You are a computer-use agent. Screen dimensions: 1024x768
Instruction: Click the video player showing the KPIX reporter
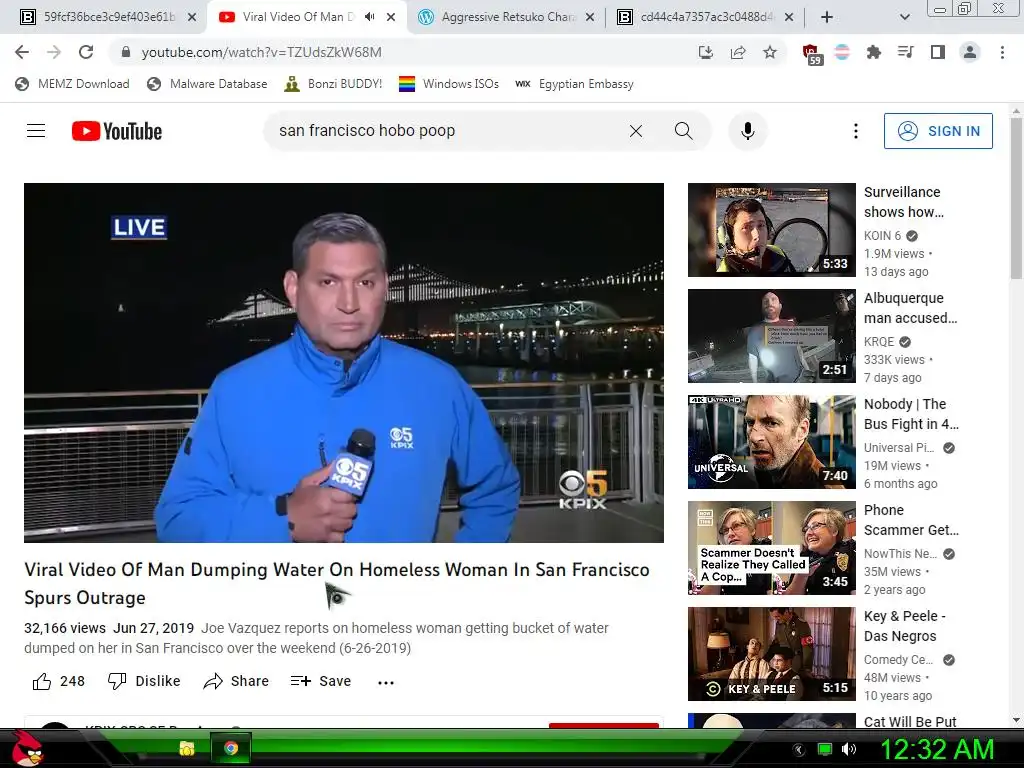(x=344, y=362)
